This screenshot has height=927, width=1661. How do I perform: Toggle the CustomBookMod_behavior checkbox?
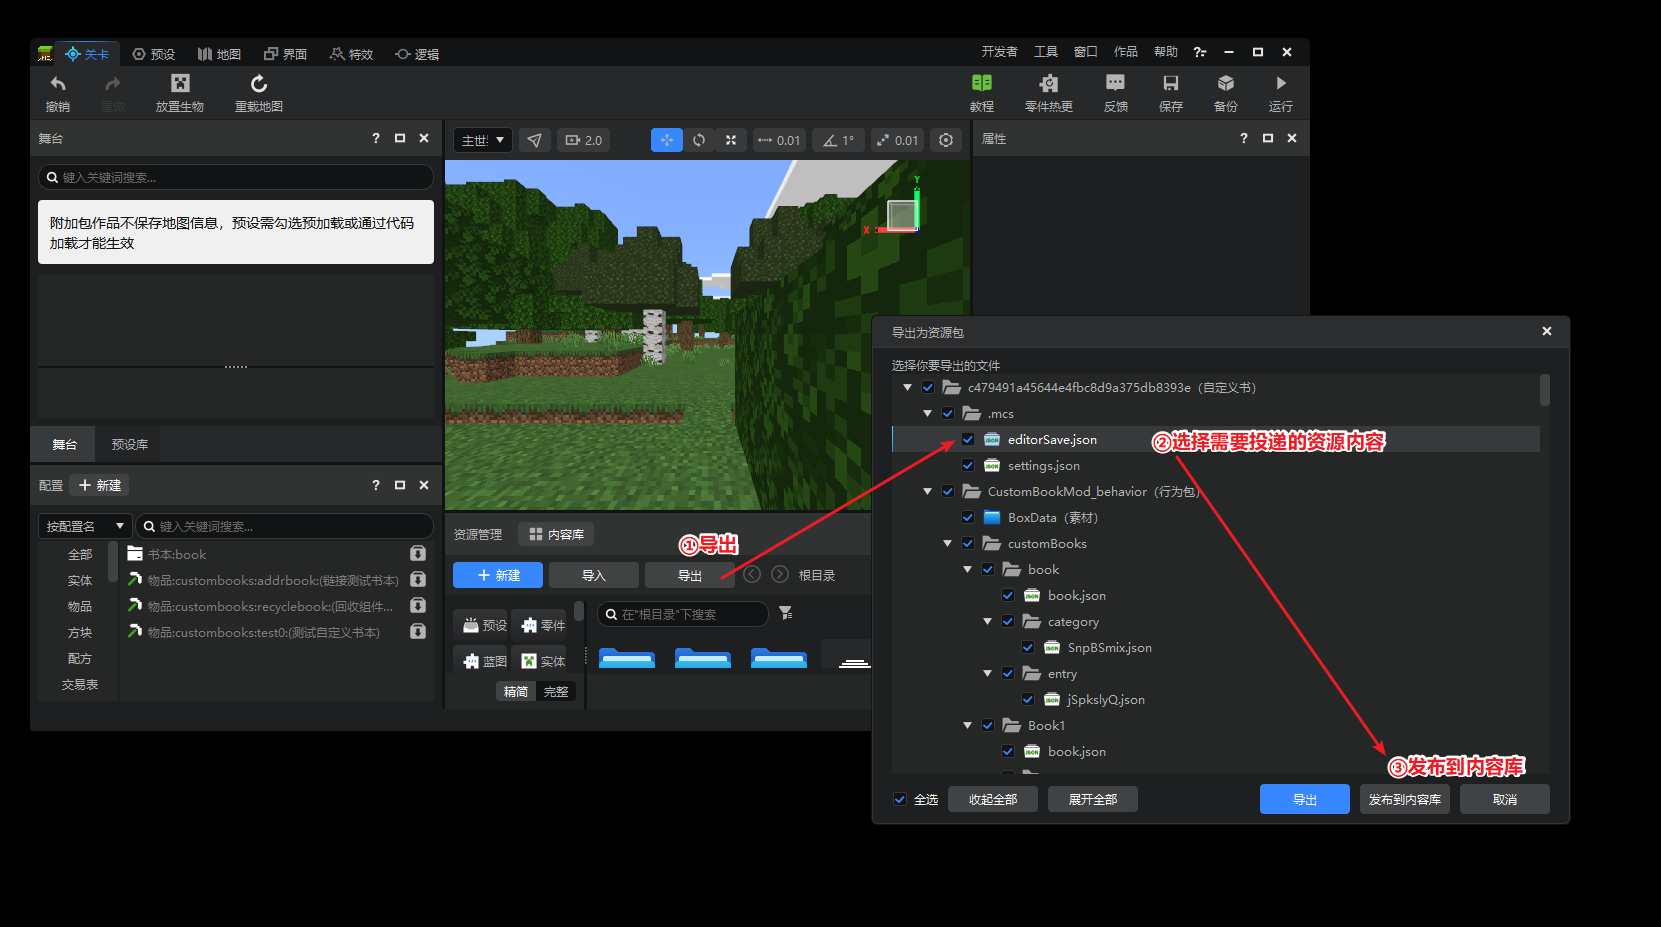948,491
